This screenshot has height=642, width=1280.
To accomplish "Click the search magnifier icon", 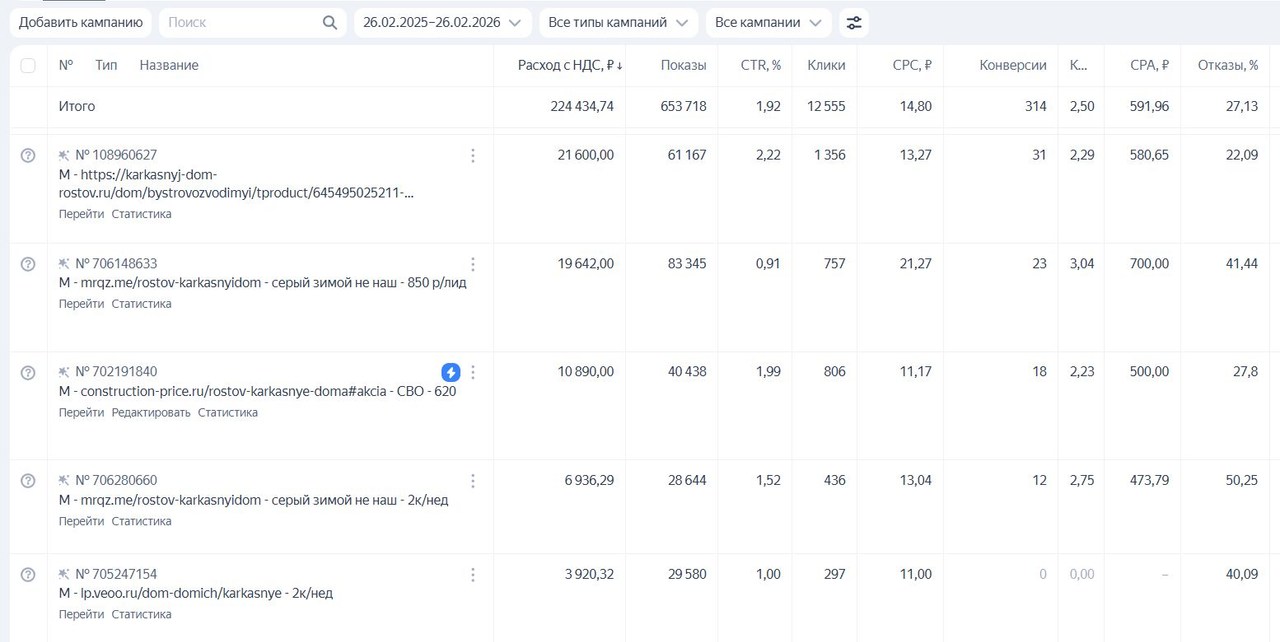I will point(330,23).
